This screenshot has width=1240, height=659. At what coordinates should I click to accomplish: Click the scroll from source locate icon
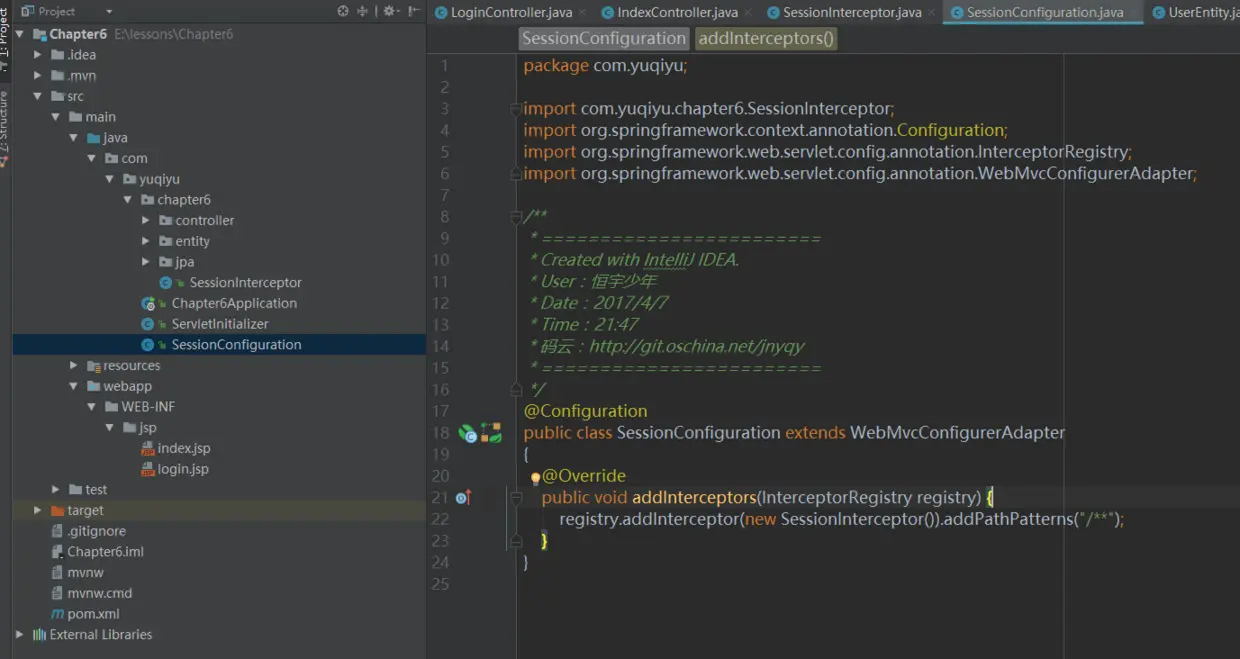click(343, 11)
